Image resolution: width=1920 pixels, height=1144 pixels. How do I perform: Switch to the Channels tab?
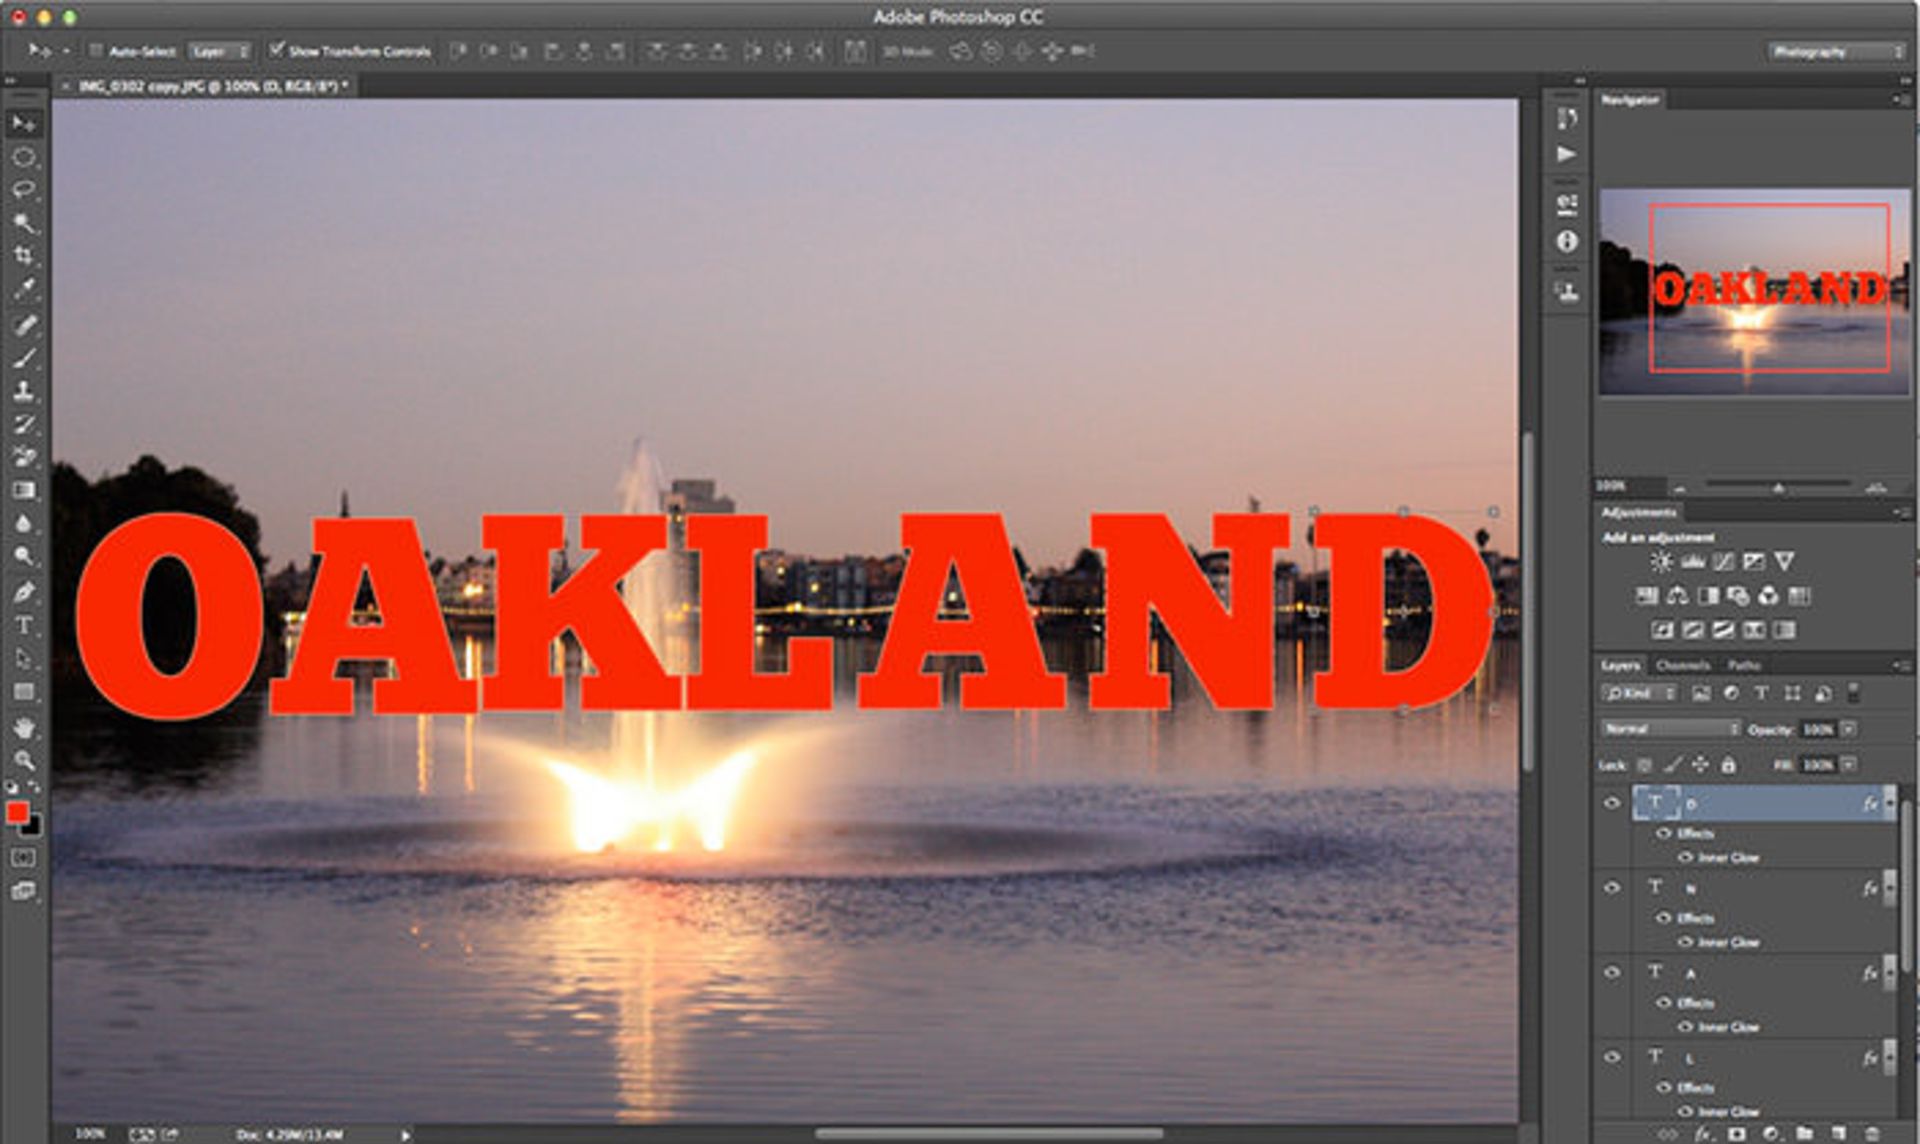(x=1683, y=665)
